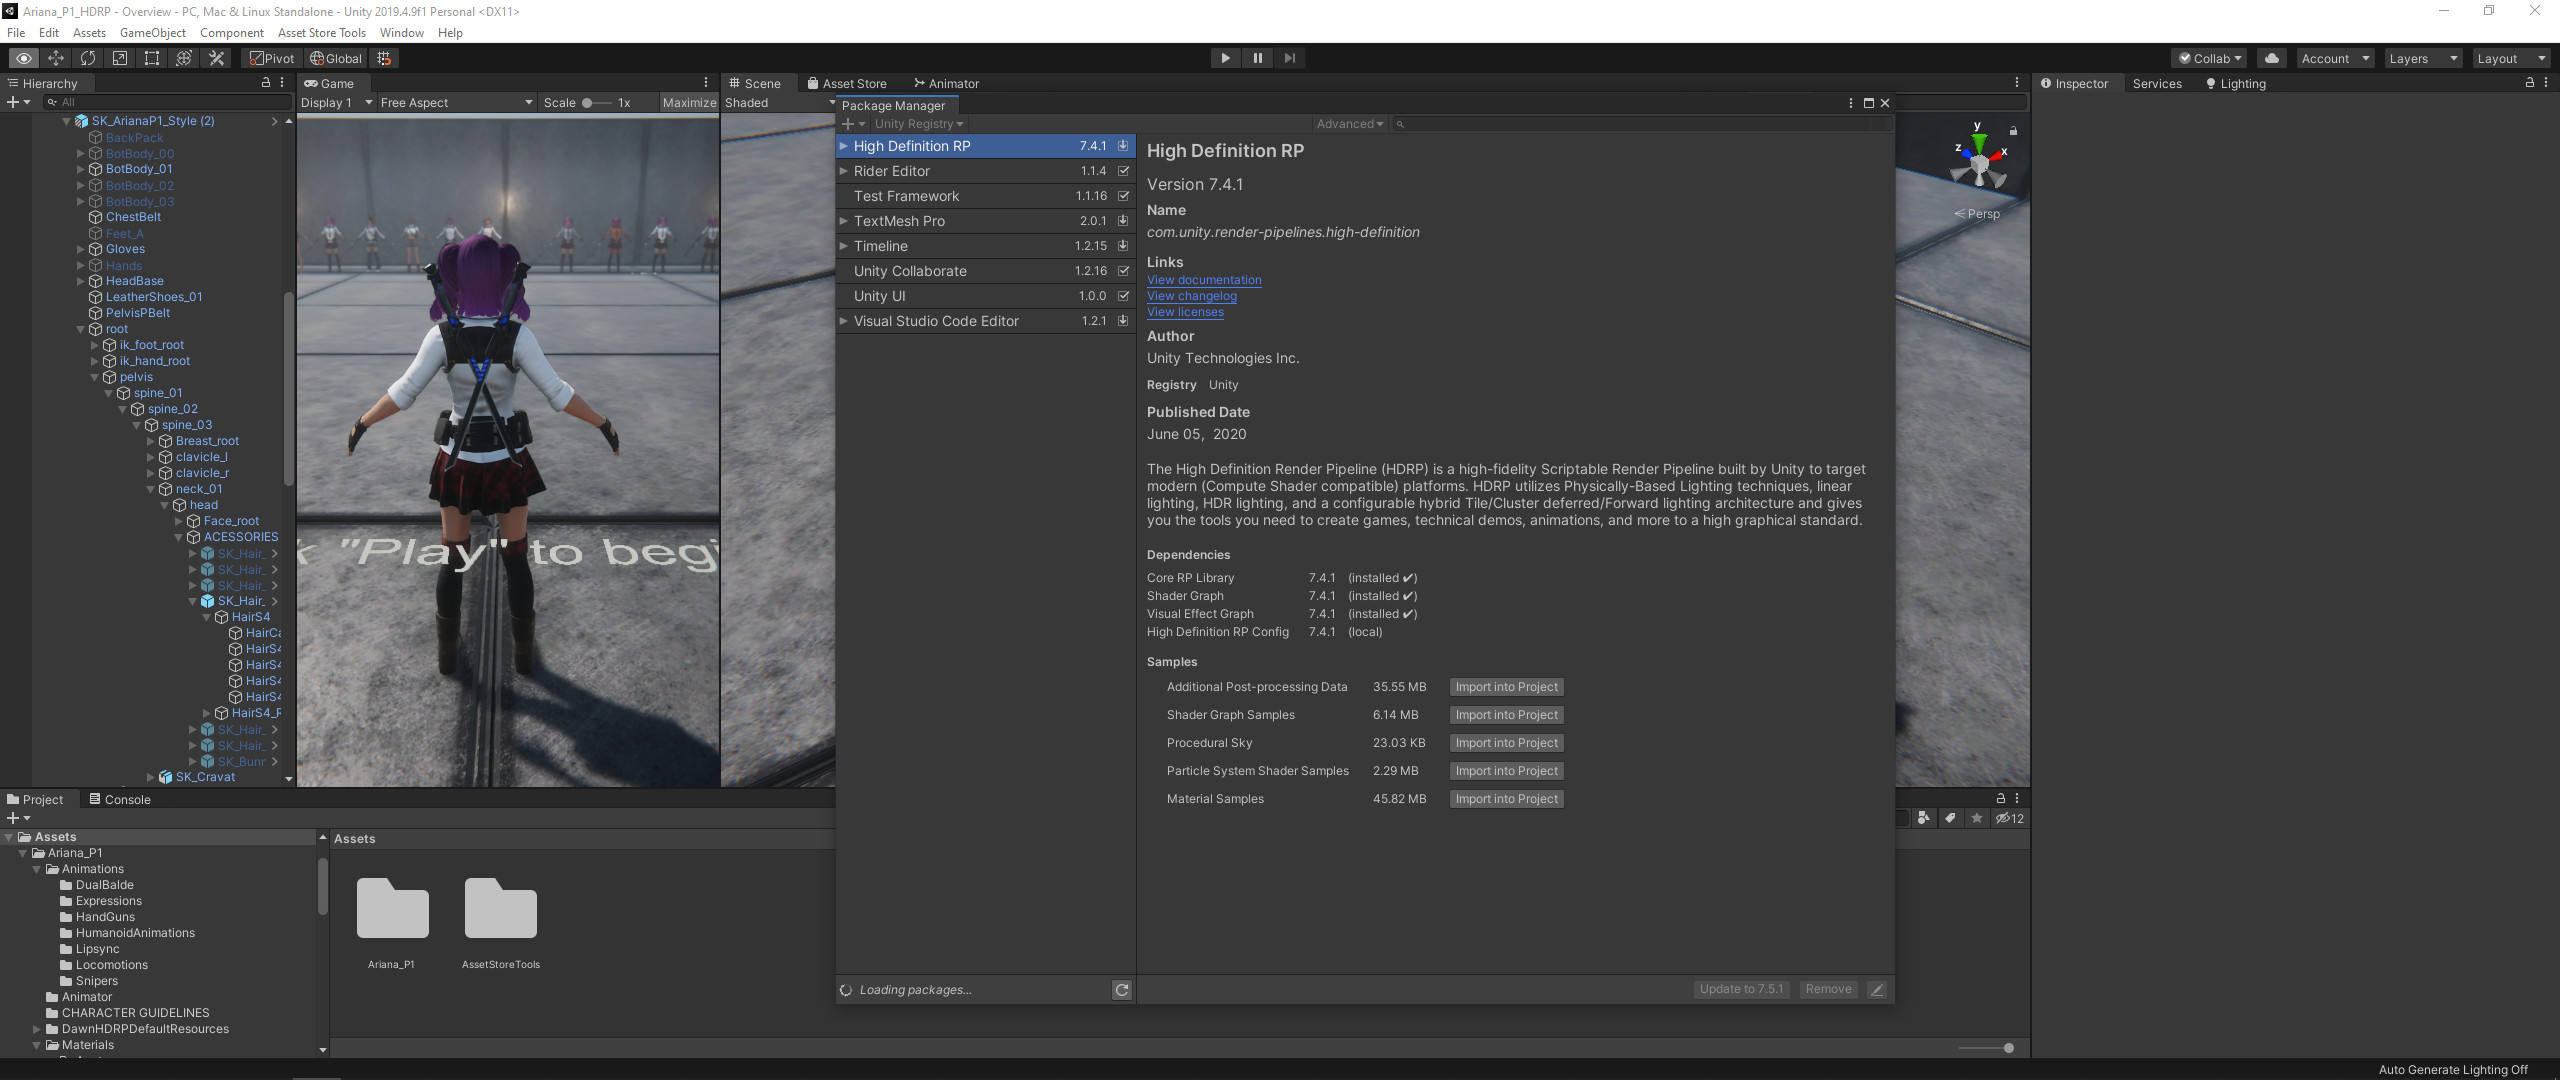Toggle the scene gizmo lock
Viewport: 2560px width, 1080px height.
coord(2014,131)
